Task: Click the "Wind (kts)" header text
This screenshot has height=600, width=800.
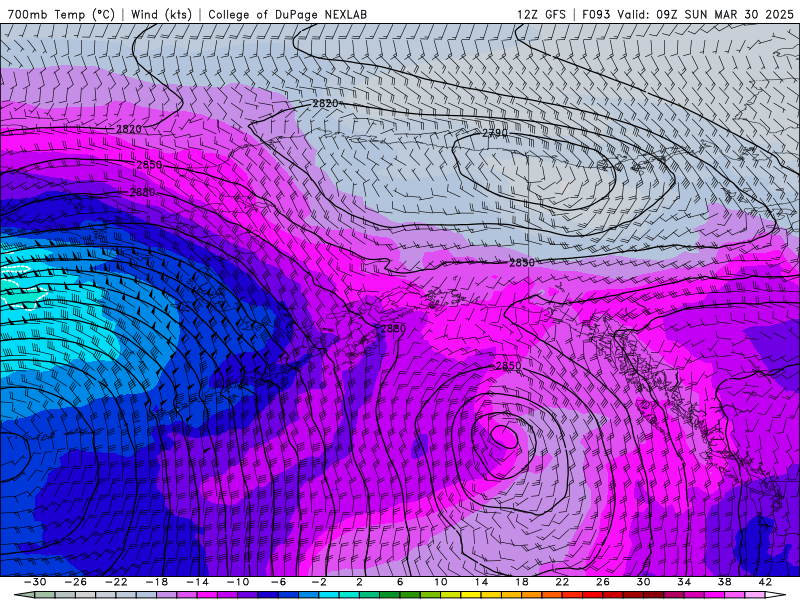Action: pos(161,15)
